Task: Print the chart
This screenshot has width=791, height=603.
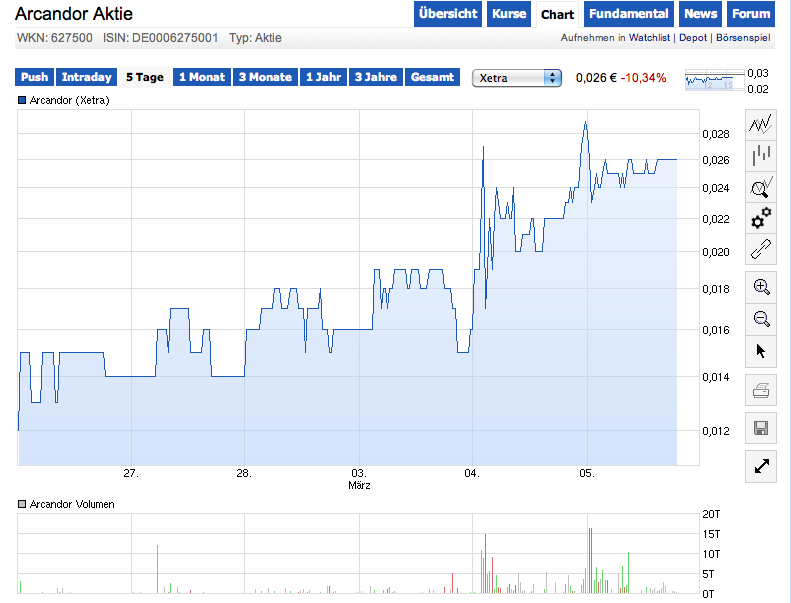Action: click(761, 390)
